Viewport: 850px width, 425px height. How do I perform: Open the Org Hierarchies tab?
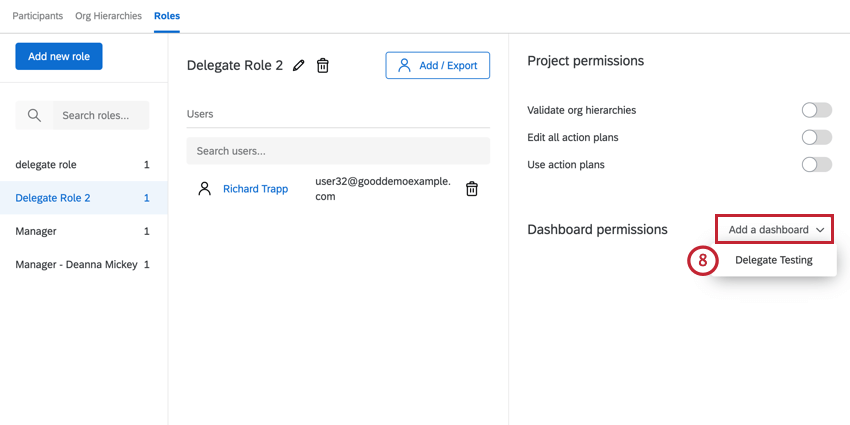pos(109,16)
